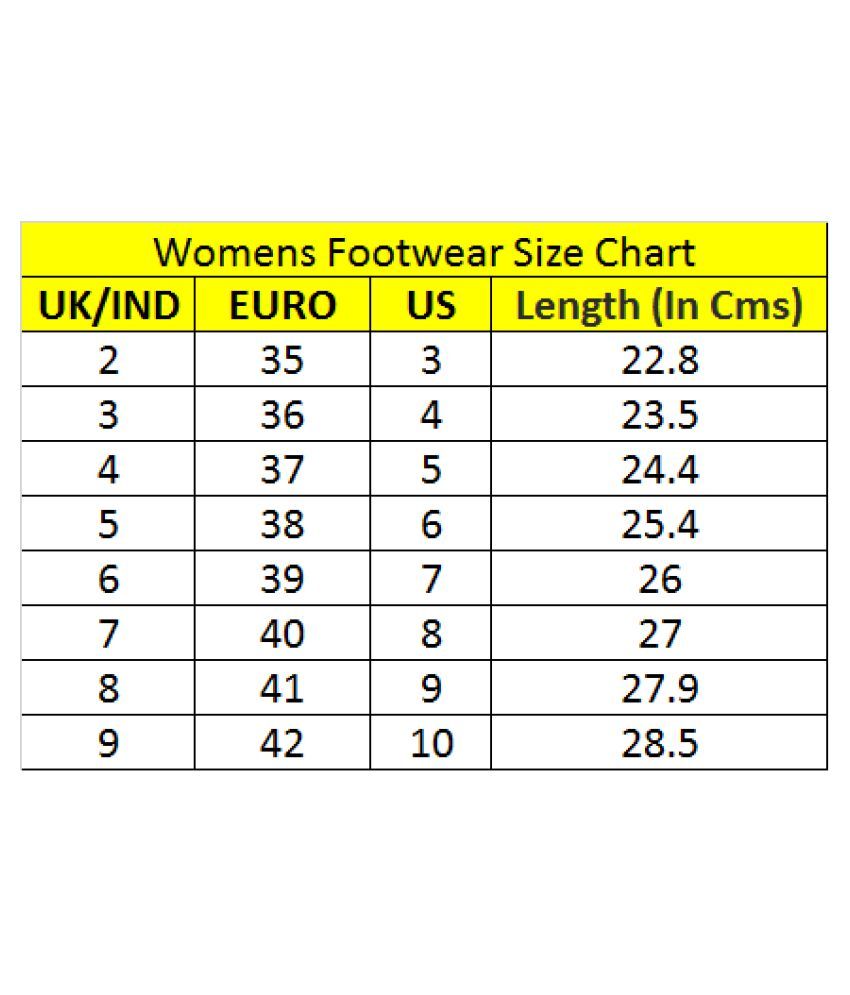Viewport: 850px width, 995px height.
Task: Select the EURO size 39 cell
Action: tap(282, 579)
